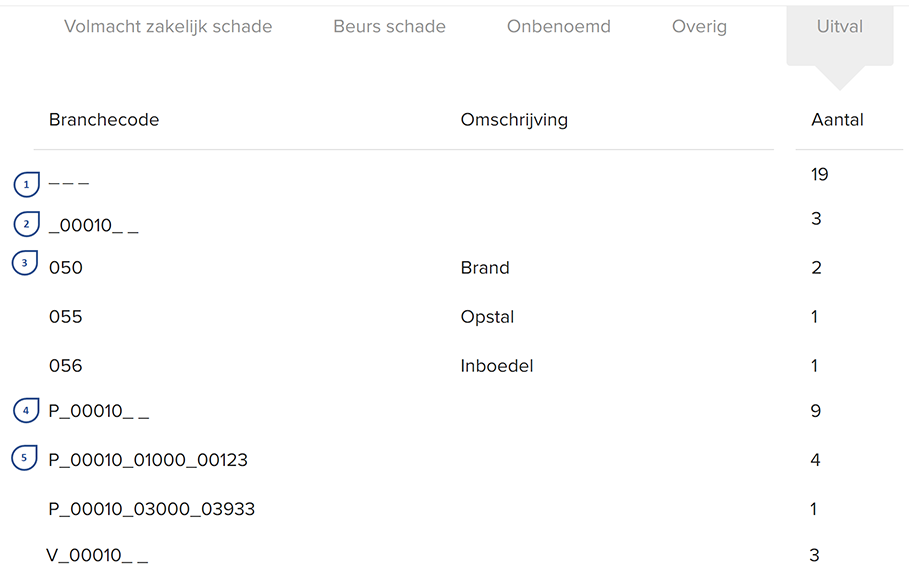Click the numbered marker 4 icon
The height and width of the screenshot is (579, 909).
(26, 410)
